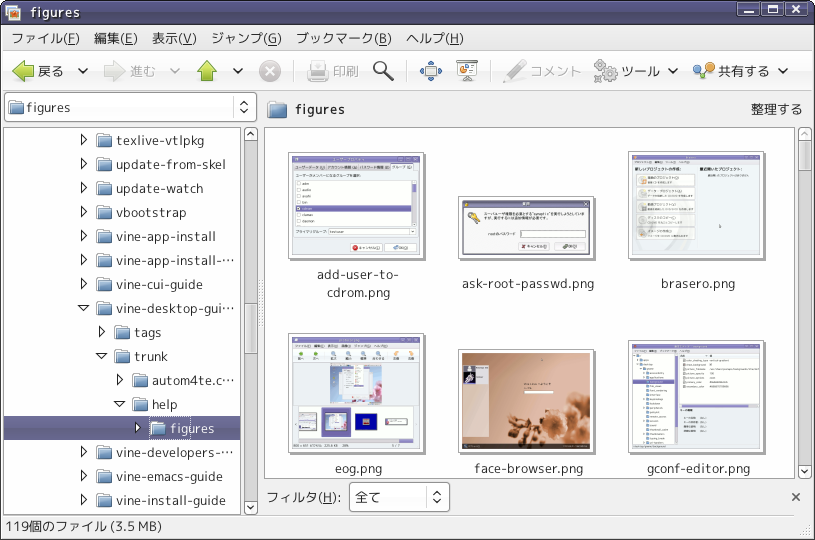Open the File menu (ファイル)
This screenshot has height=540, width=815.
click(x=46, y=38)
